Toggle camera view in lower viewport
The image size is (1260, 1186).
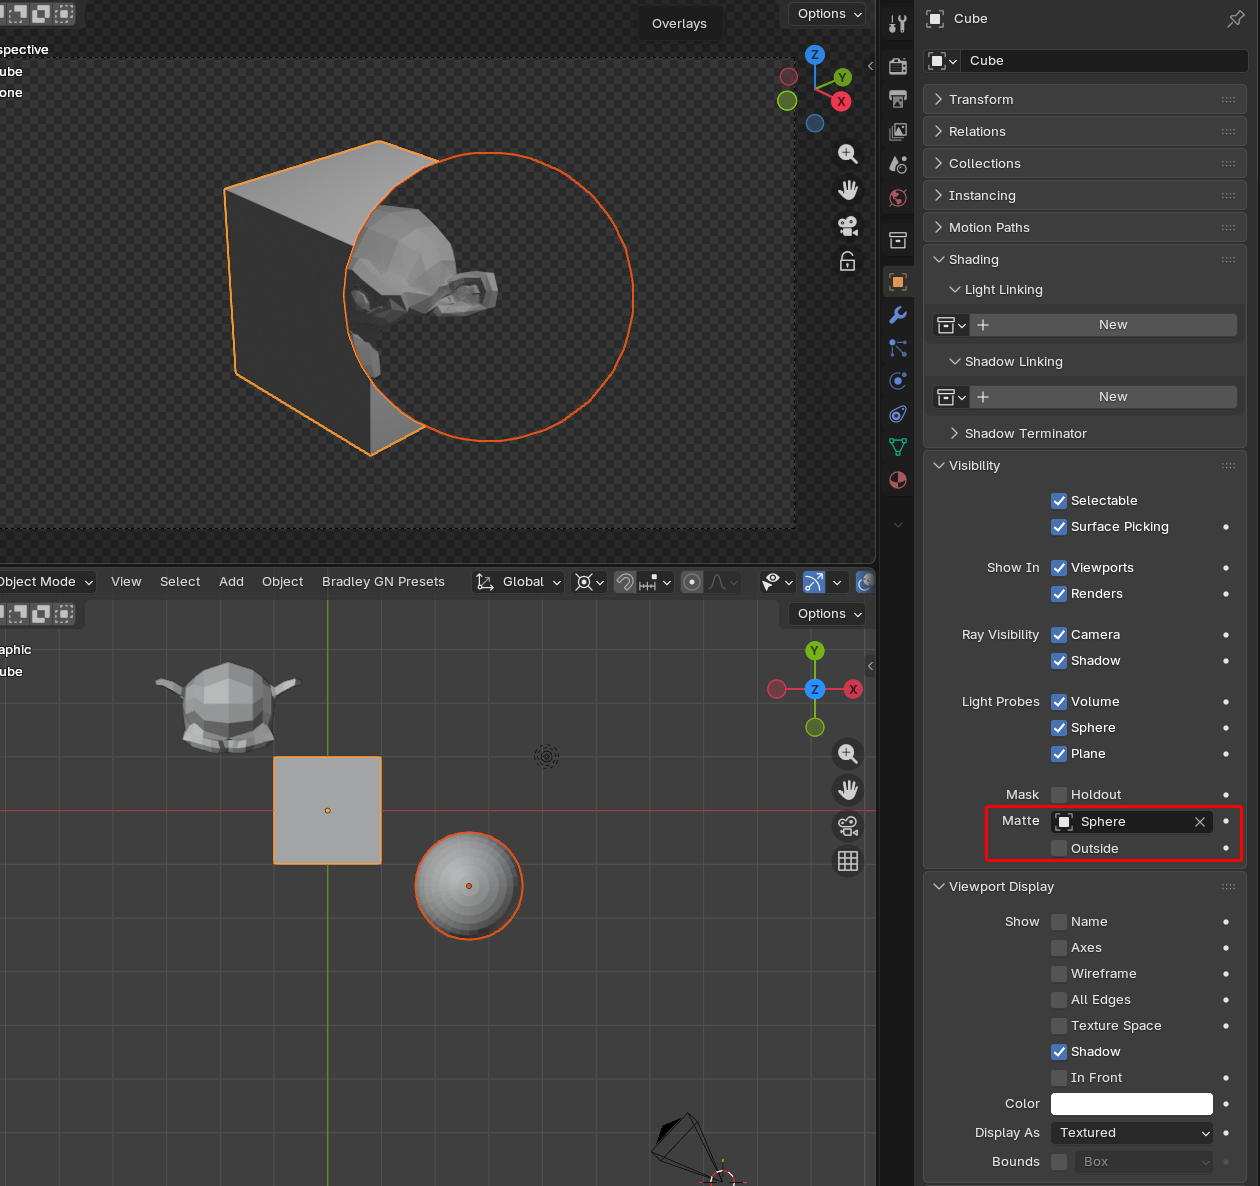coord(848,826)
